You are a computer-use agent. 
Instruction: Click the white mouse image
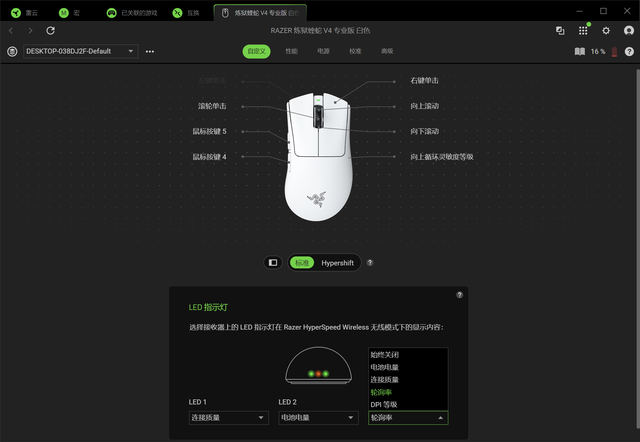318,157
